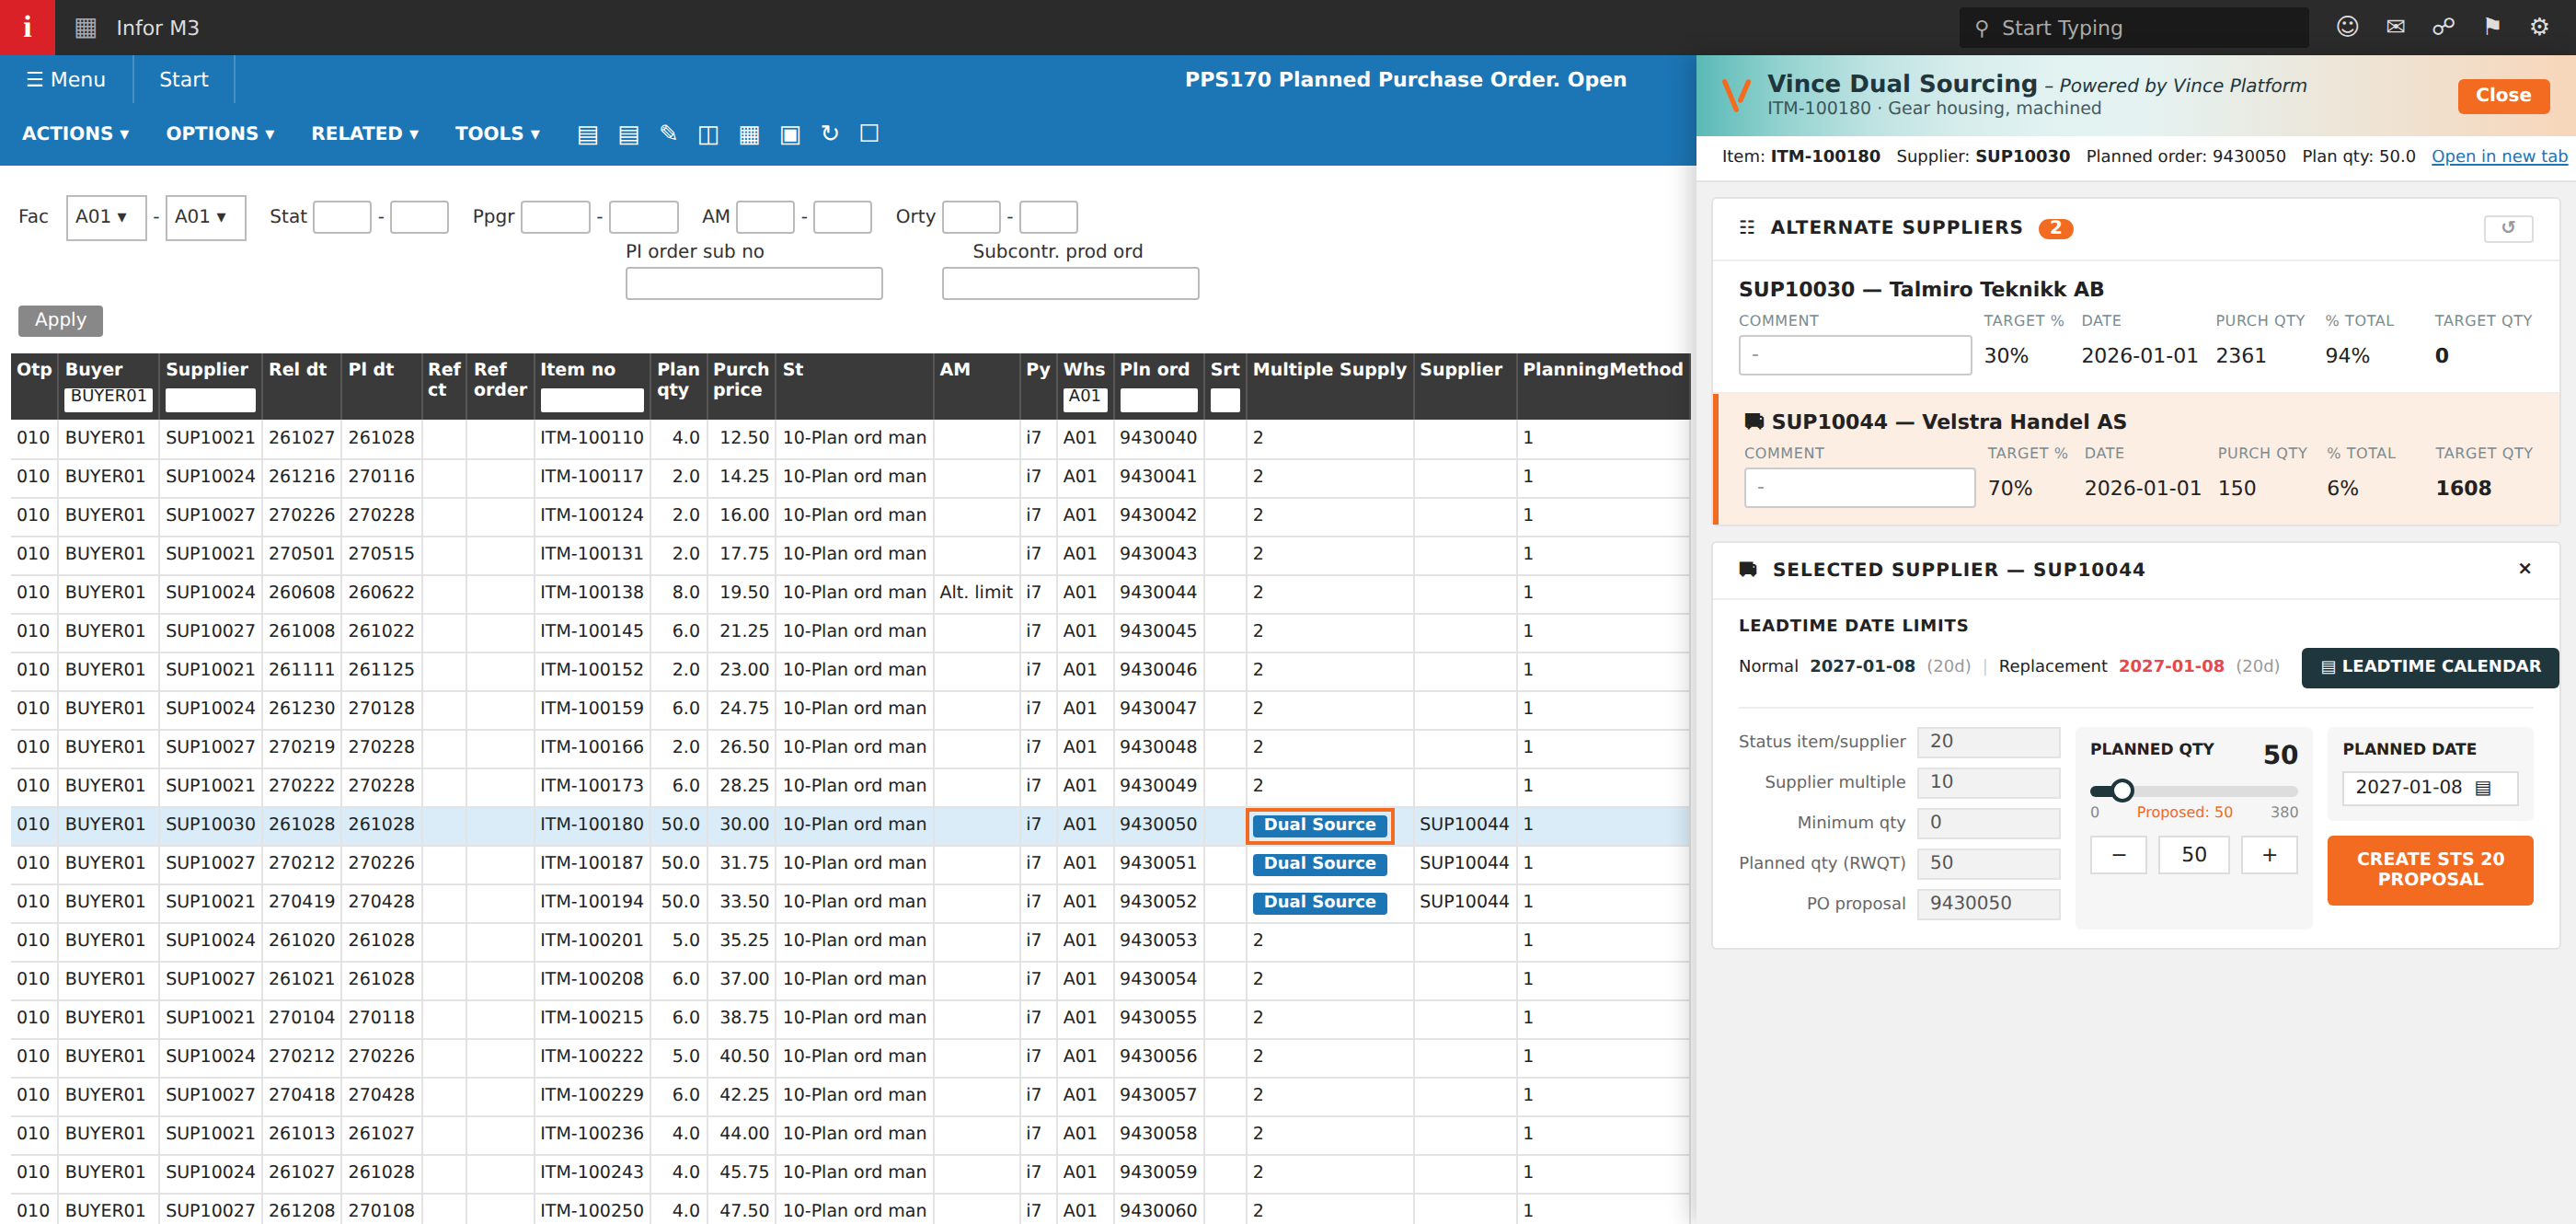The width and height of the screenshot is (2576, 1224).
Task: Expand the RELATED menu
Action: click(365, 133)
